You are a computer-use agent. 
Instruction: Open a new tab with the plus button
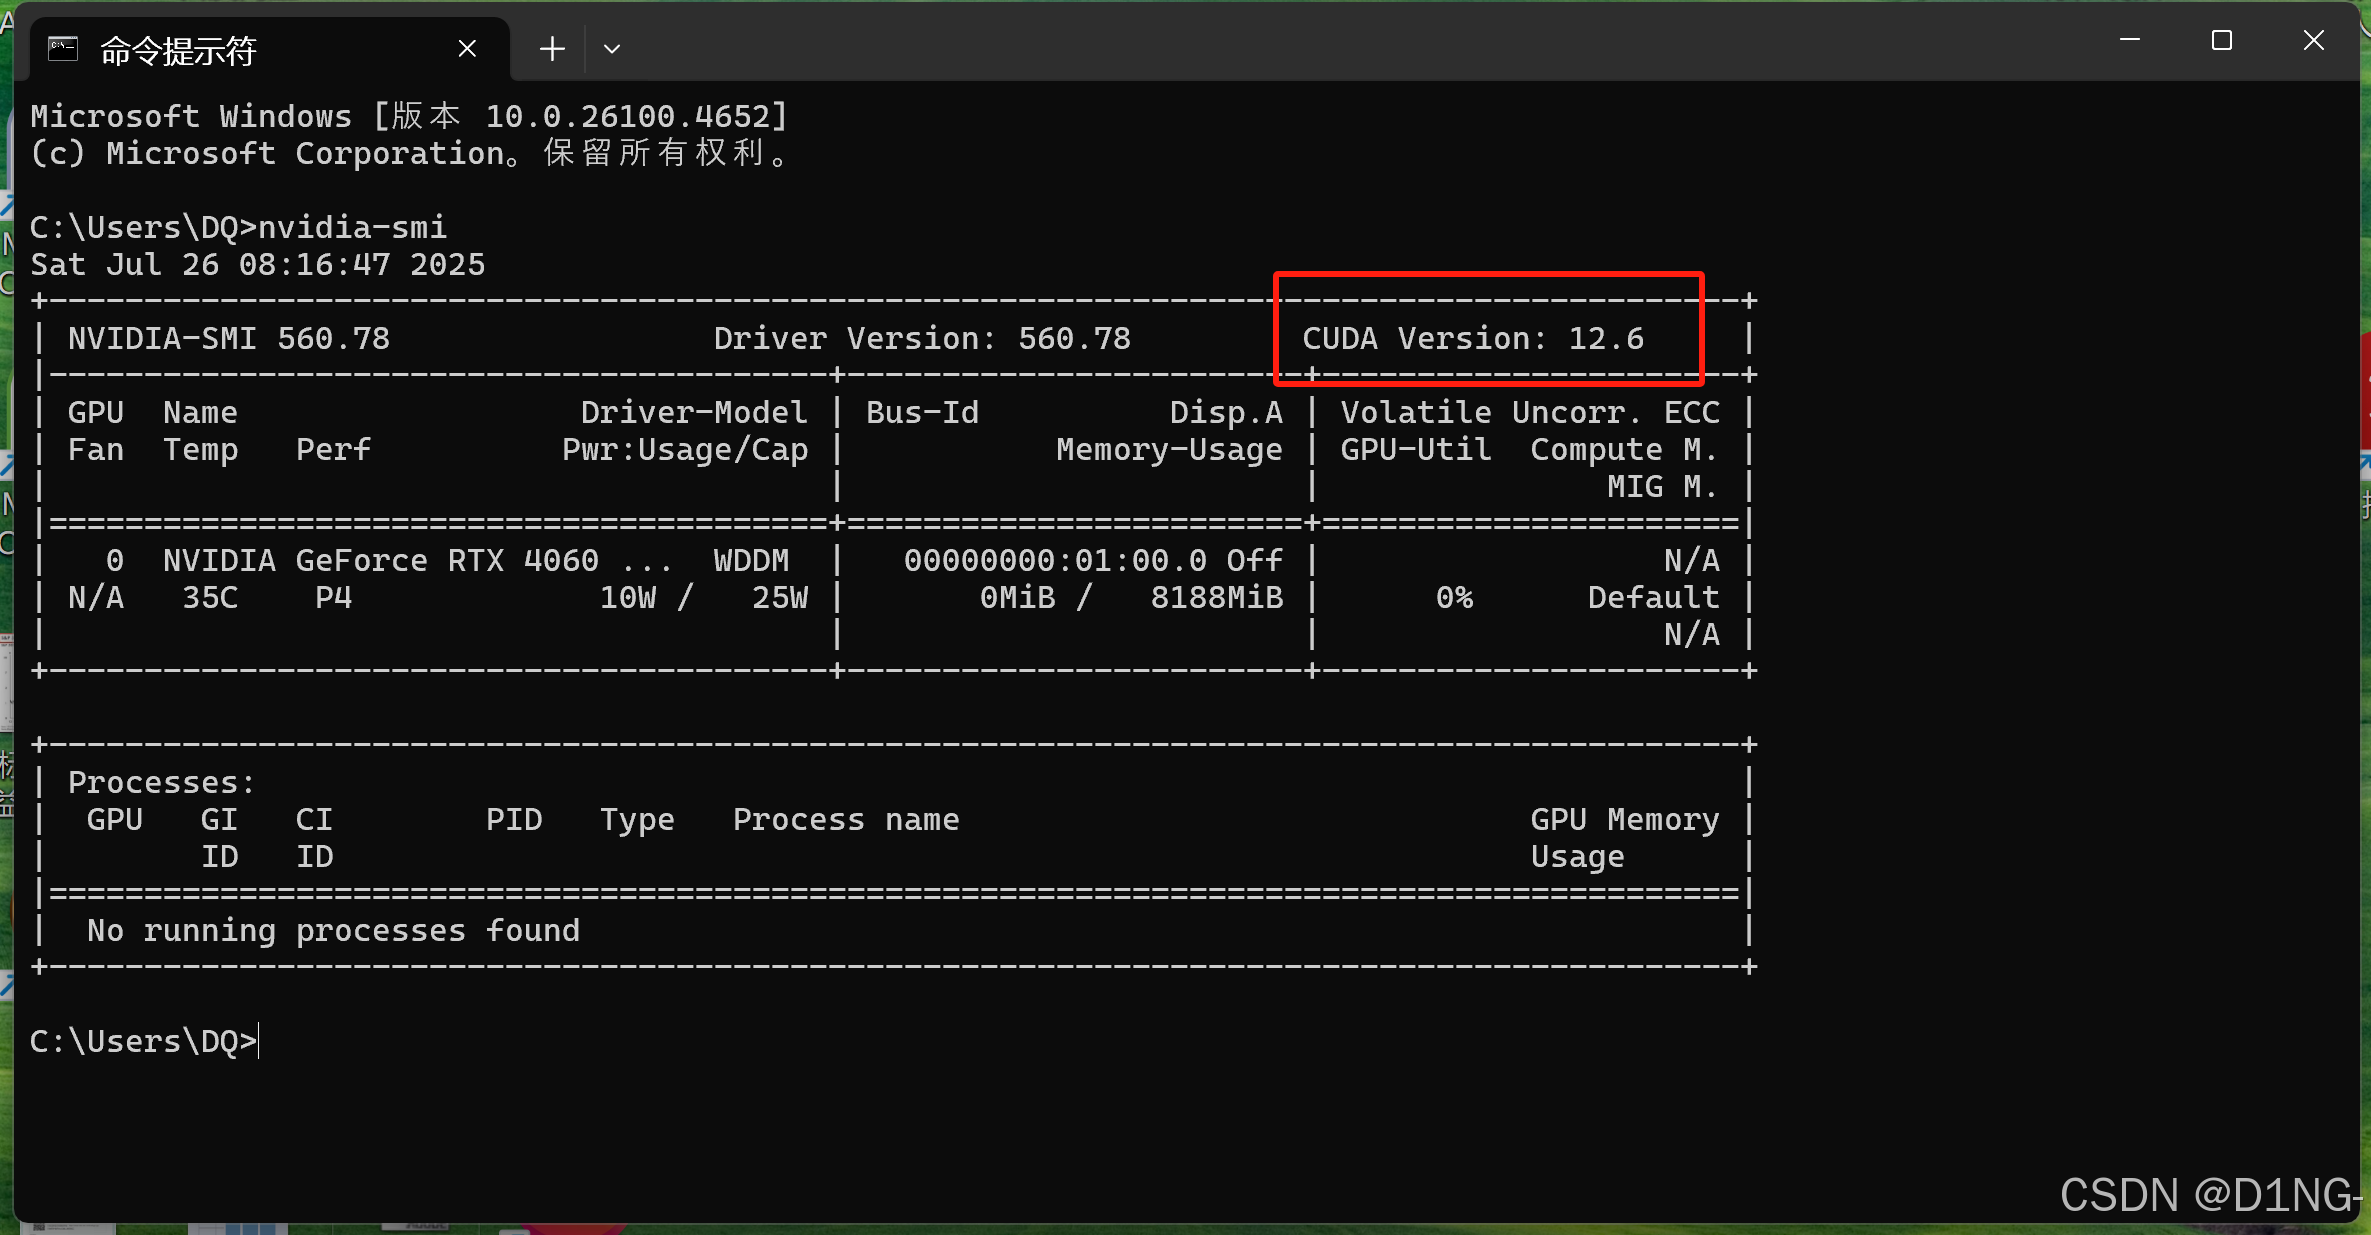[551, 48]
